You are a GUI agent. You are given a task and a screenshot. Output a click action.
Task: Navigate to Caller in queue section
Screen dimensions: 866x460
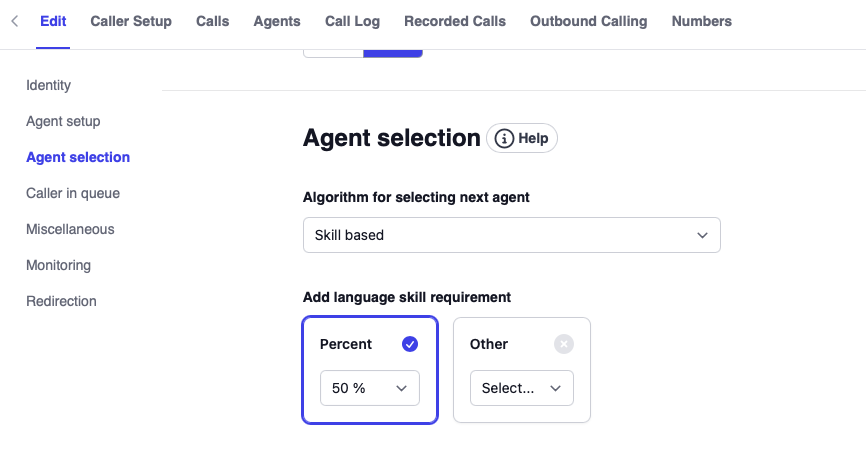[x=73, y=193]
